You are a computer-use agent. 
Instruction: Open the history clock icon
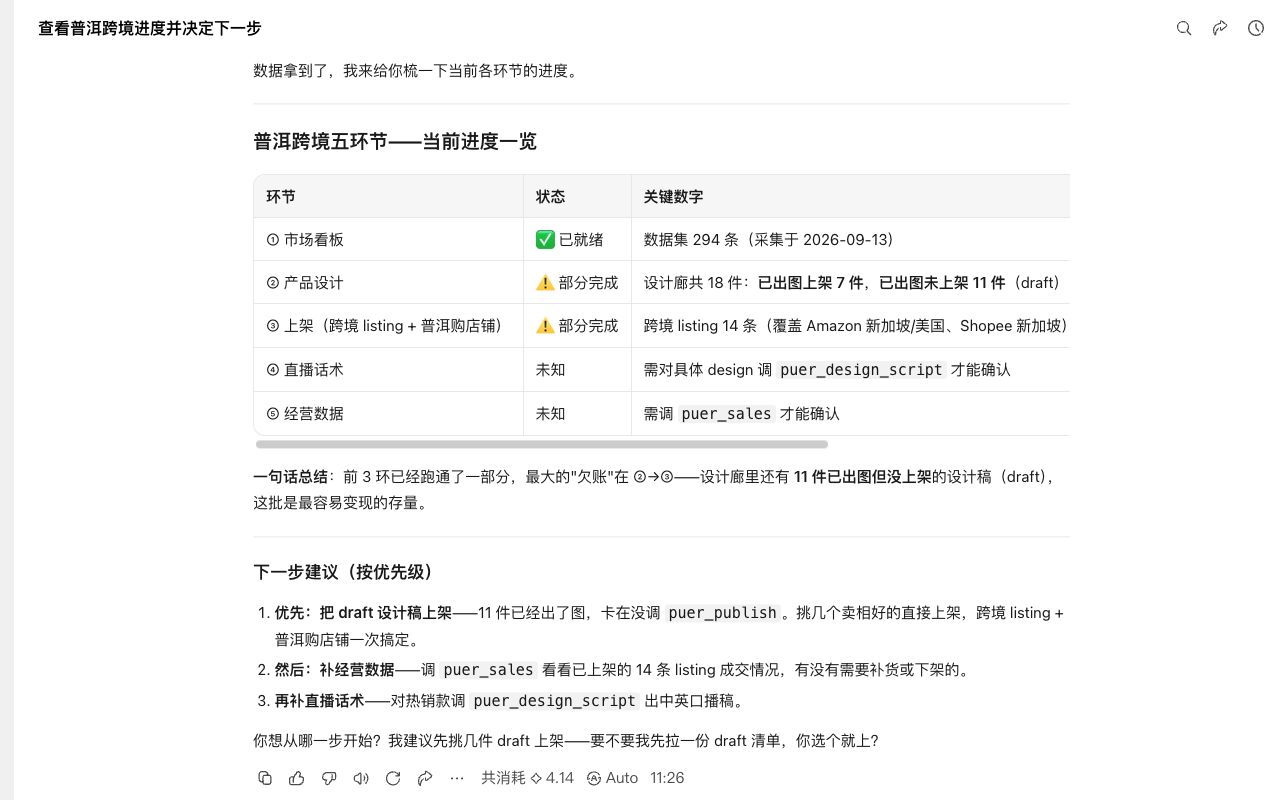click(1256, 28)
